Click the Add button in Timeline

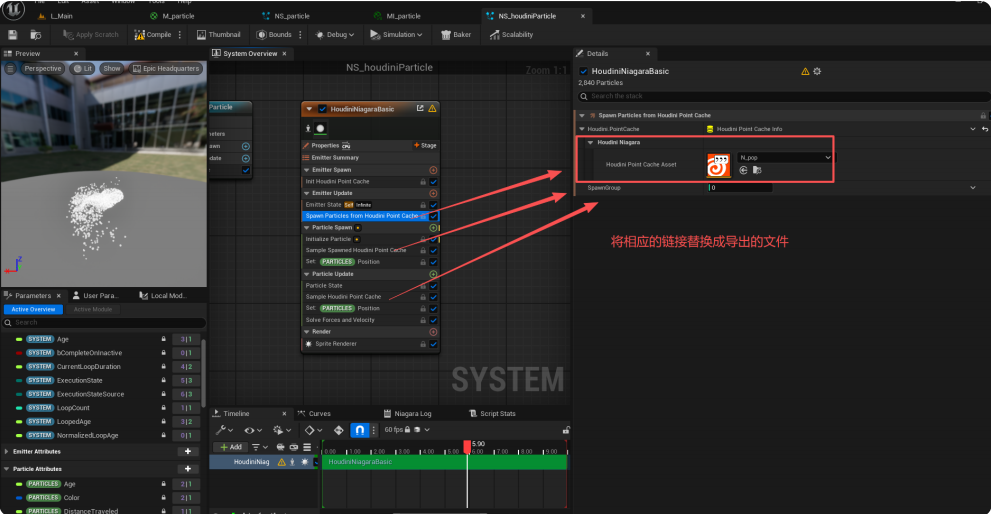coord(230,447)
